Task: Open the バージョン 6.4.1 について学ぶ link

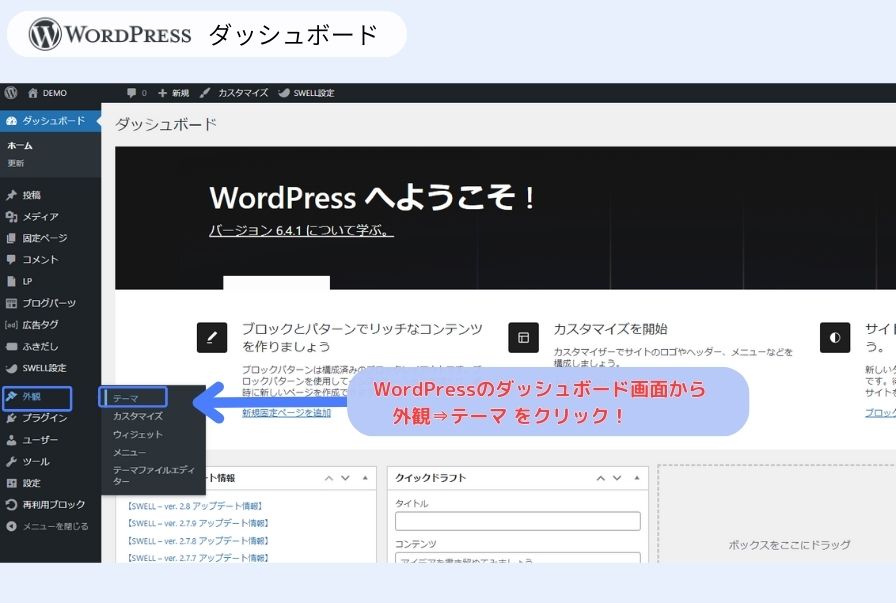Action: (x=301, y=230)
